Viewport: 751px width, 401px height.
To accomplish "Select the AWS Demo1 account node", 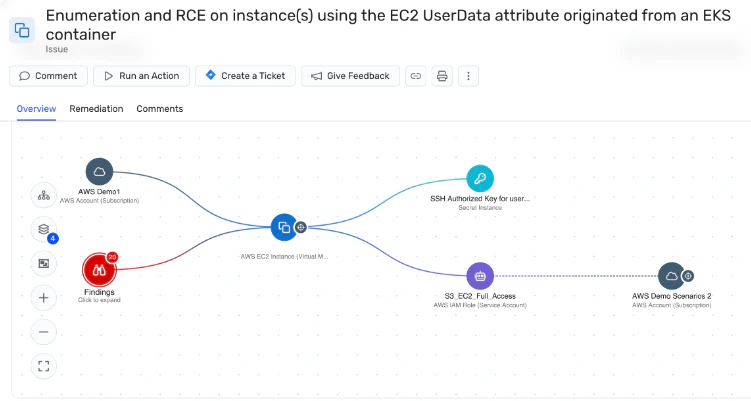I will coord(99,172).
